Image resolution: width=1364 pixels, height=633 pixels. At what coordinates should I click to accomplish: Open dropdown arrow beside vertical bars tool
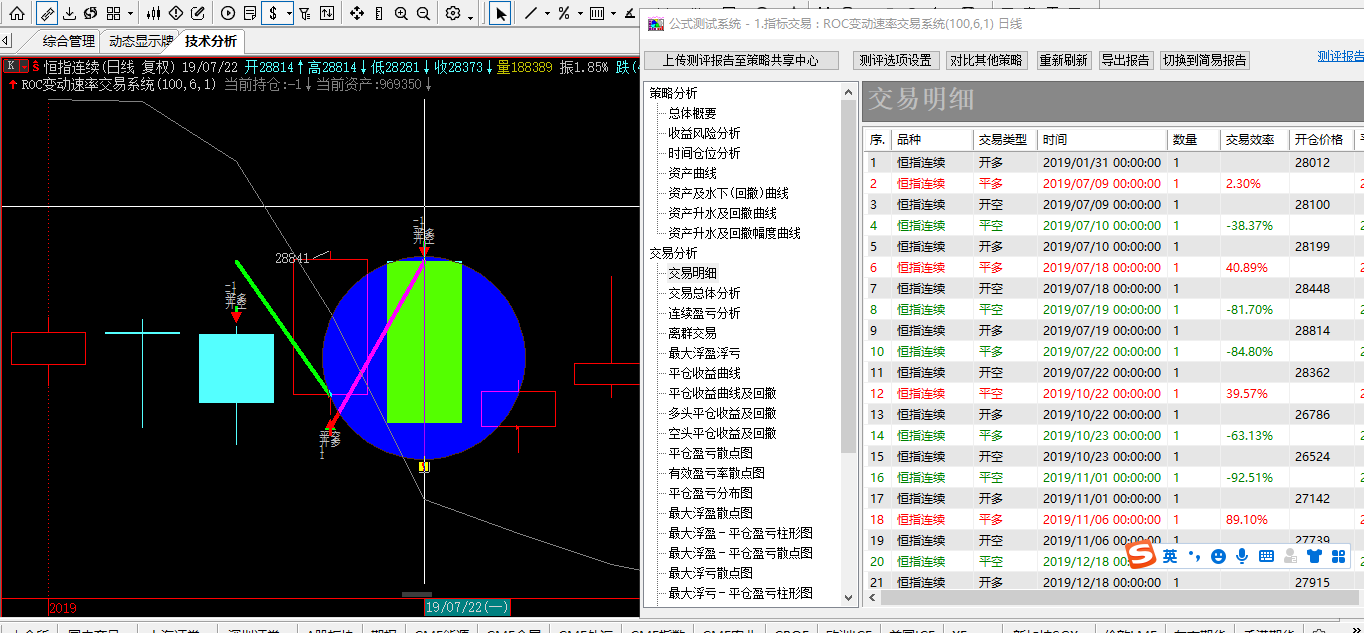point(613,13)
